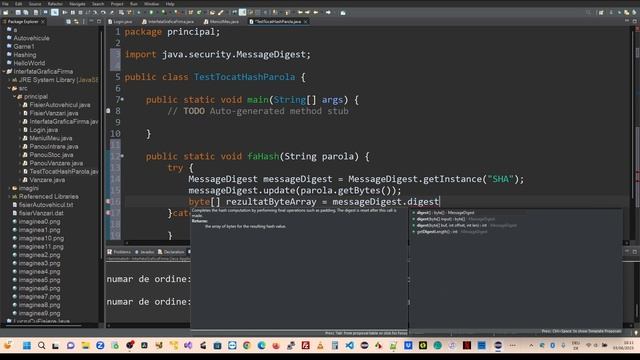Switch to the Login.java editor tab
Screen dimensions: 640x360
pos(120,22)
